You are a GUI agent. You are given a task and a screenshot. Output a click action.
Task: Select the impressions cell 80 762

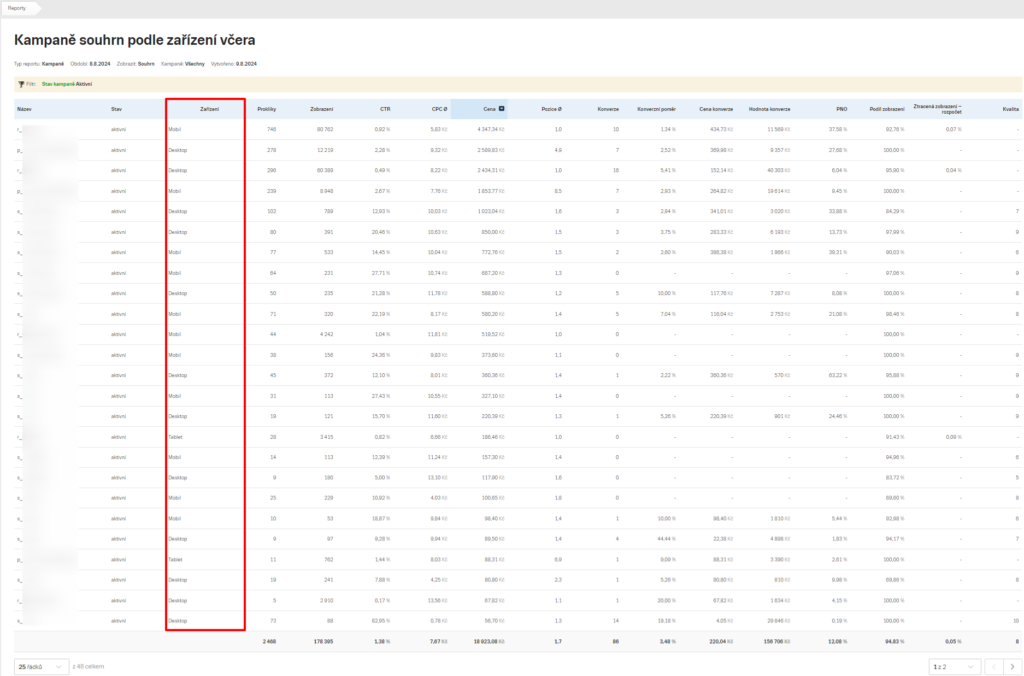pos(325,129)
